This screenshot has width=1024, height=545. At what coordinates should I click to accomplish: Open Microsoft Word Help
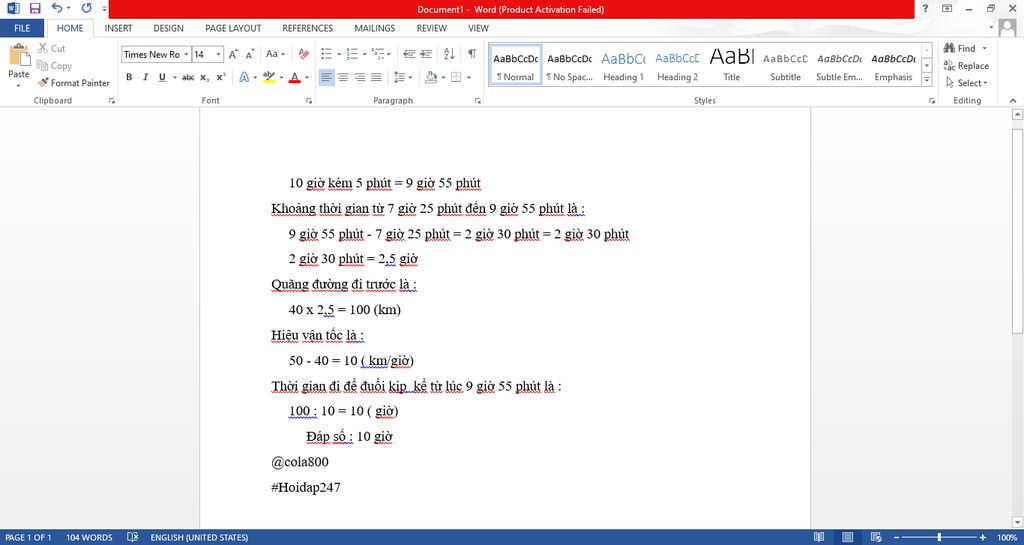pyautogui.click(x=925, y=8)
